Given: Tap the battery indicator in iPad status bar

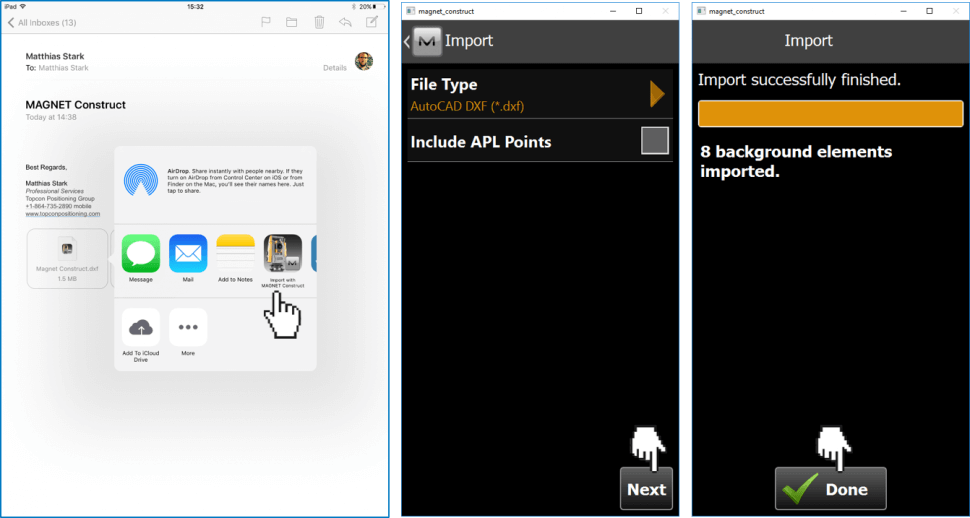Looking at the screenshot, I should (x=379, y=6).
